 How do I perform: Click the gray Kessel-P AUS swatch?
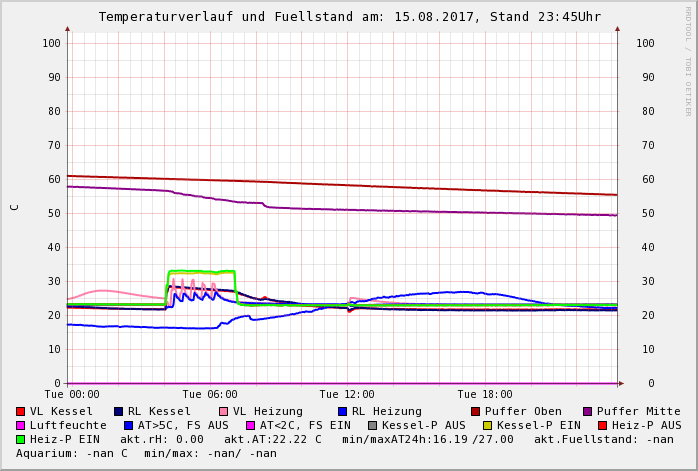(372, 425)
